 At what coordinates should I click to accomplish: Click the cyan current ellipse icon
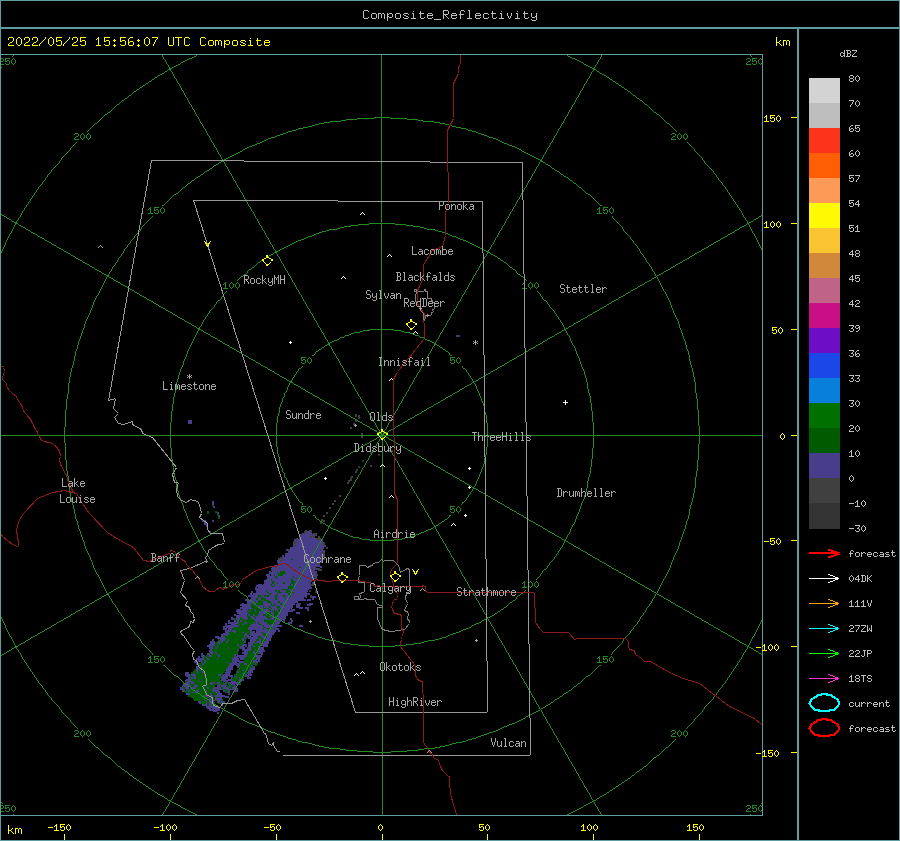pyautogui.click(x=824, y=703)
